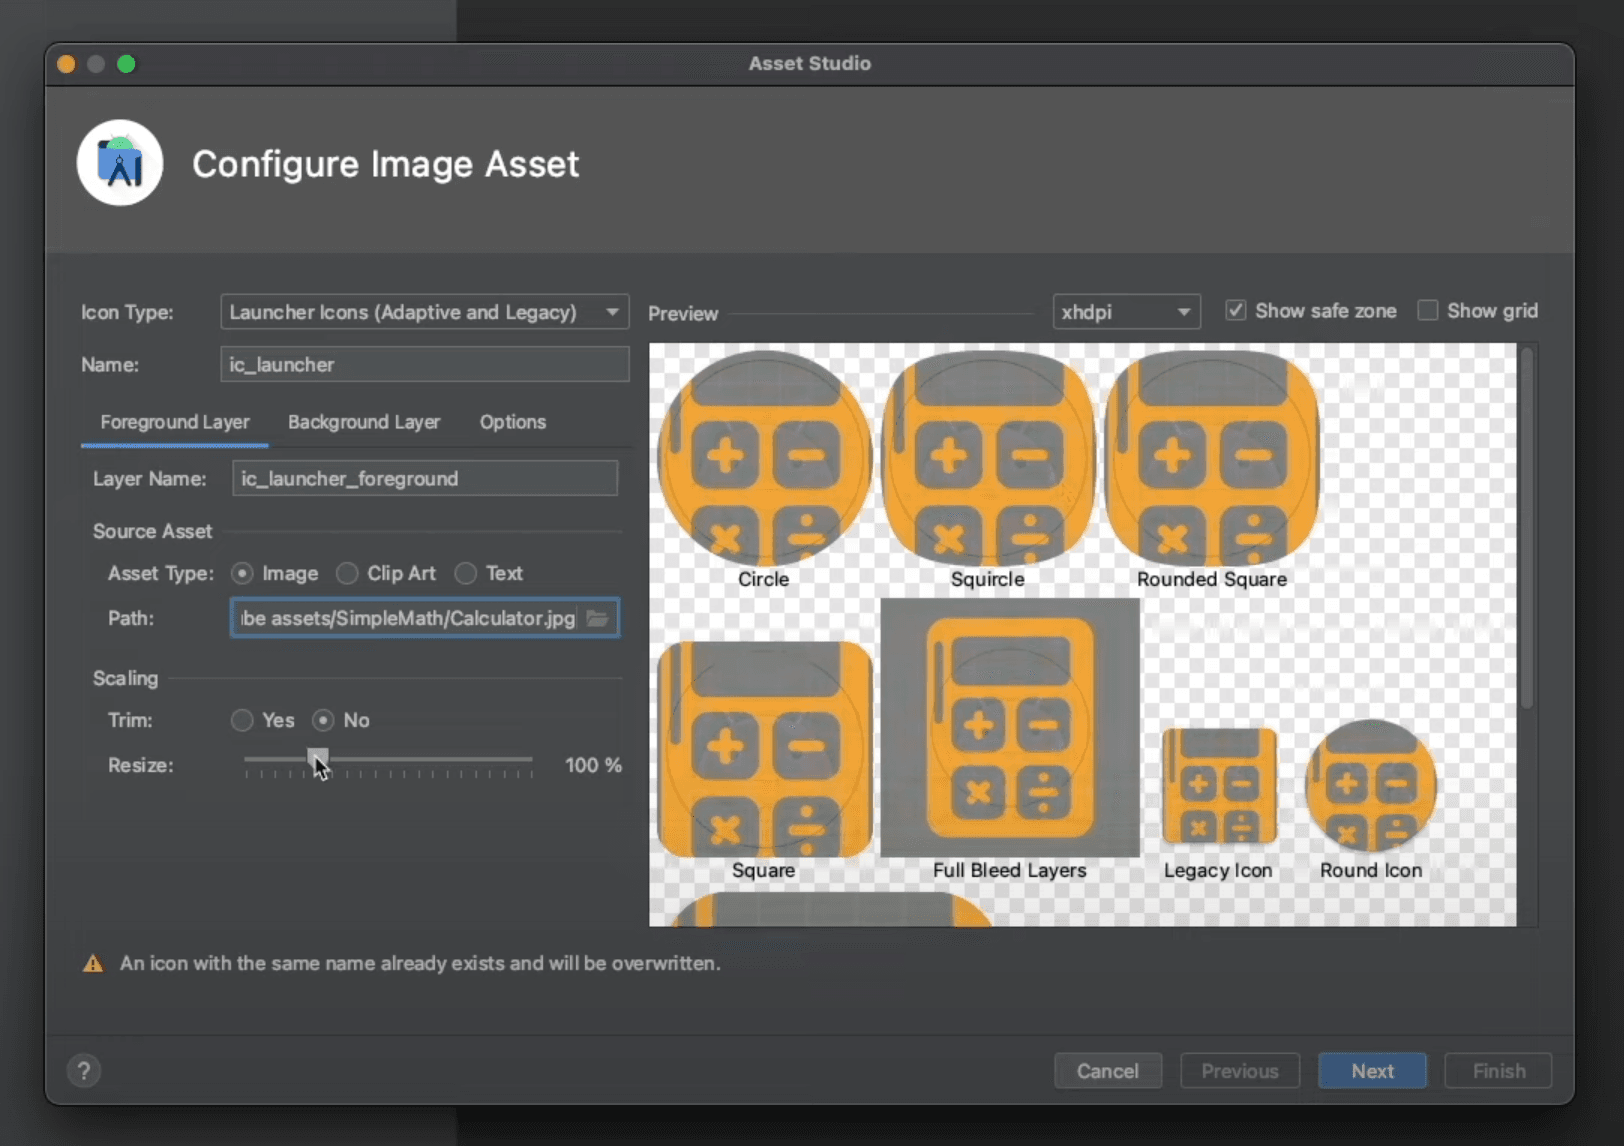Open the xhdpi density dropdown
This screenshot has height=1146, width=1624.
click(1125, 311)
